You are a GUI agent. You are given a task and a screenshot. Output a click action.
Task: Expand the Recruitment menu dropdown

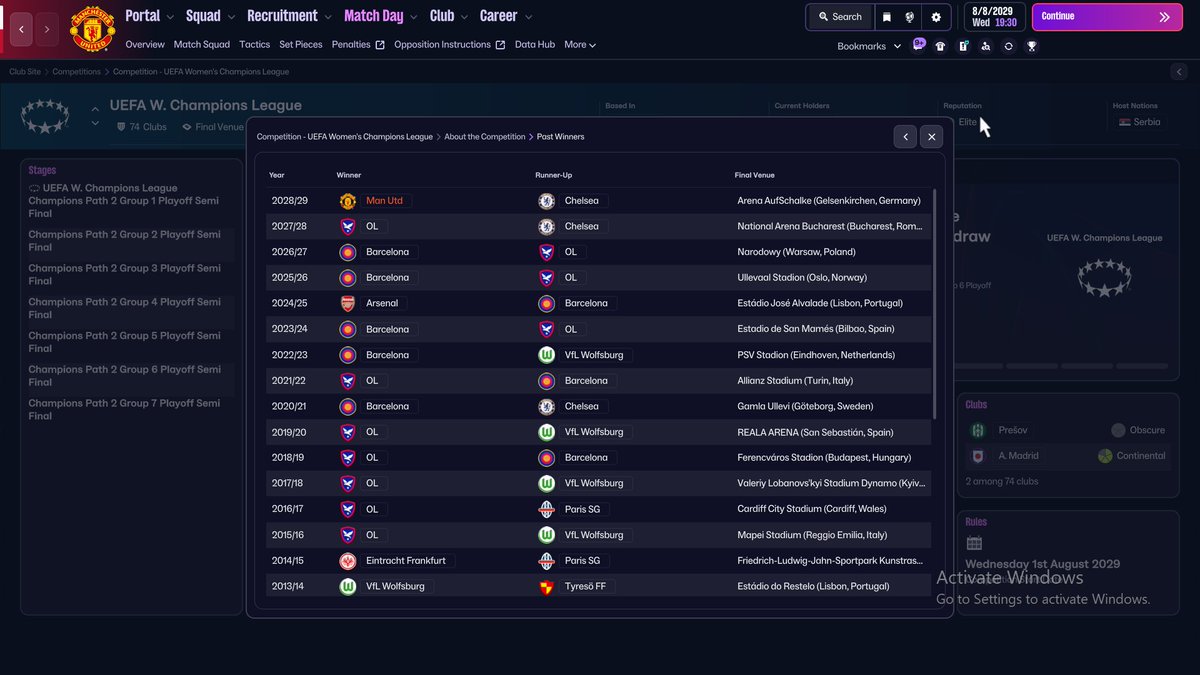click(x=327, y=17)
